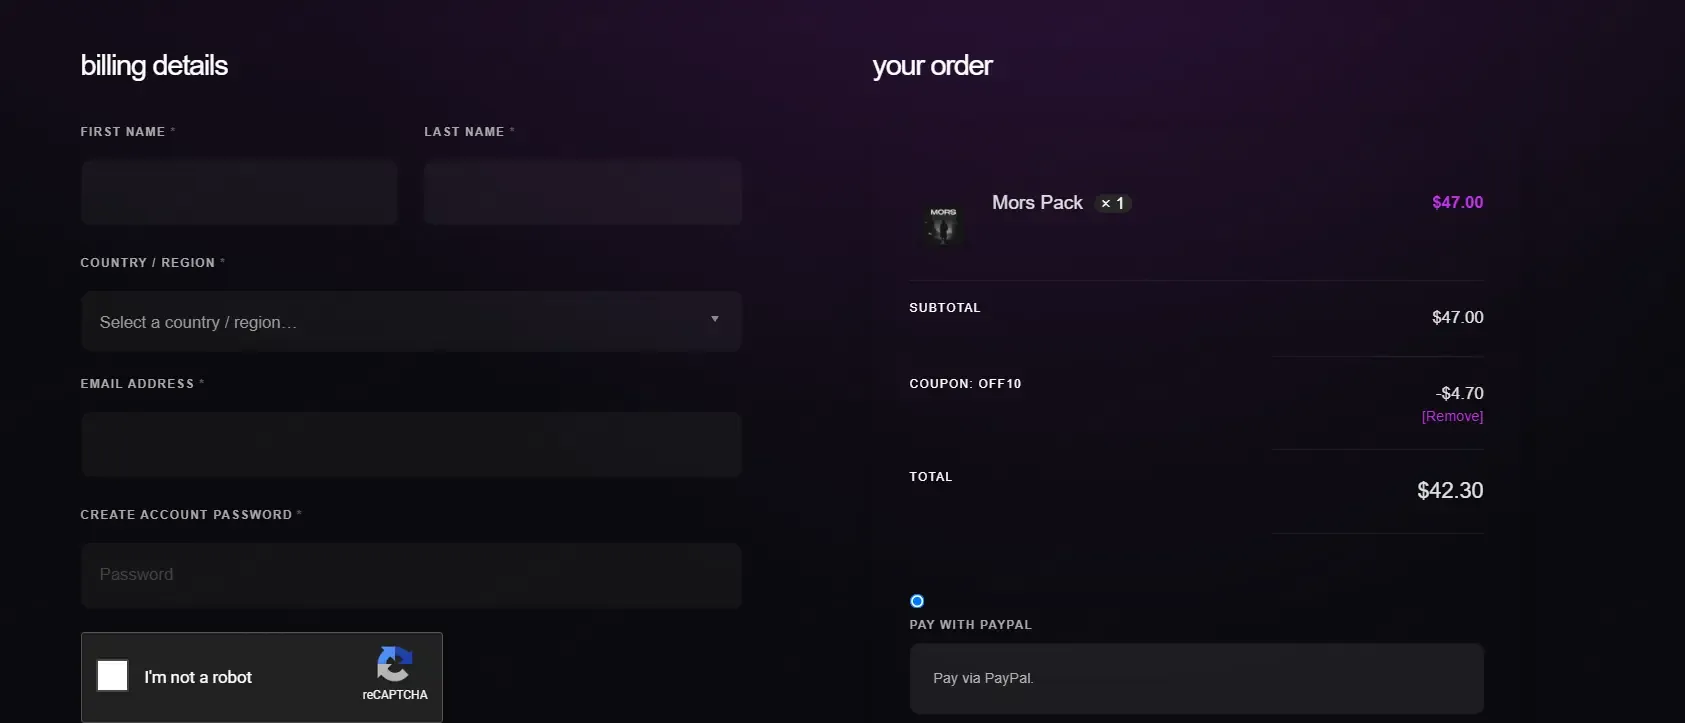Remove the OFF10 coupon
Viewport: 1685px width, 723px height.
click(1452, 416)
